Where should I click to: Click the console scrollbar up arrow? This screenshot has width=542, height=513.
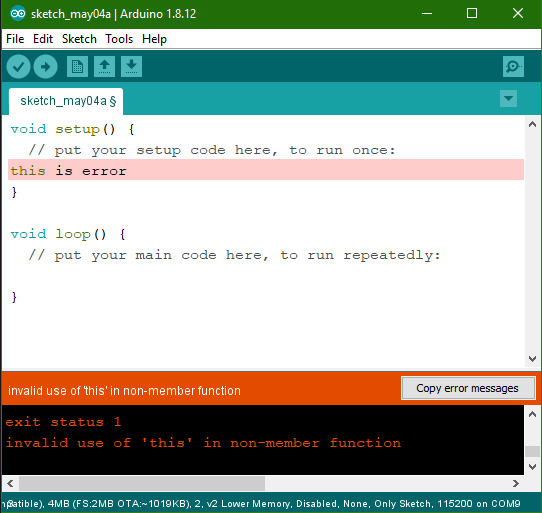point(533,414)
